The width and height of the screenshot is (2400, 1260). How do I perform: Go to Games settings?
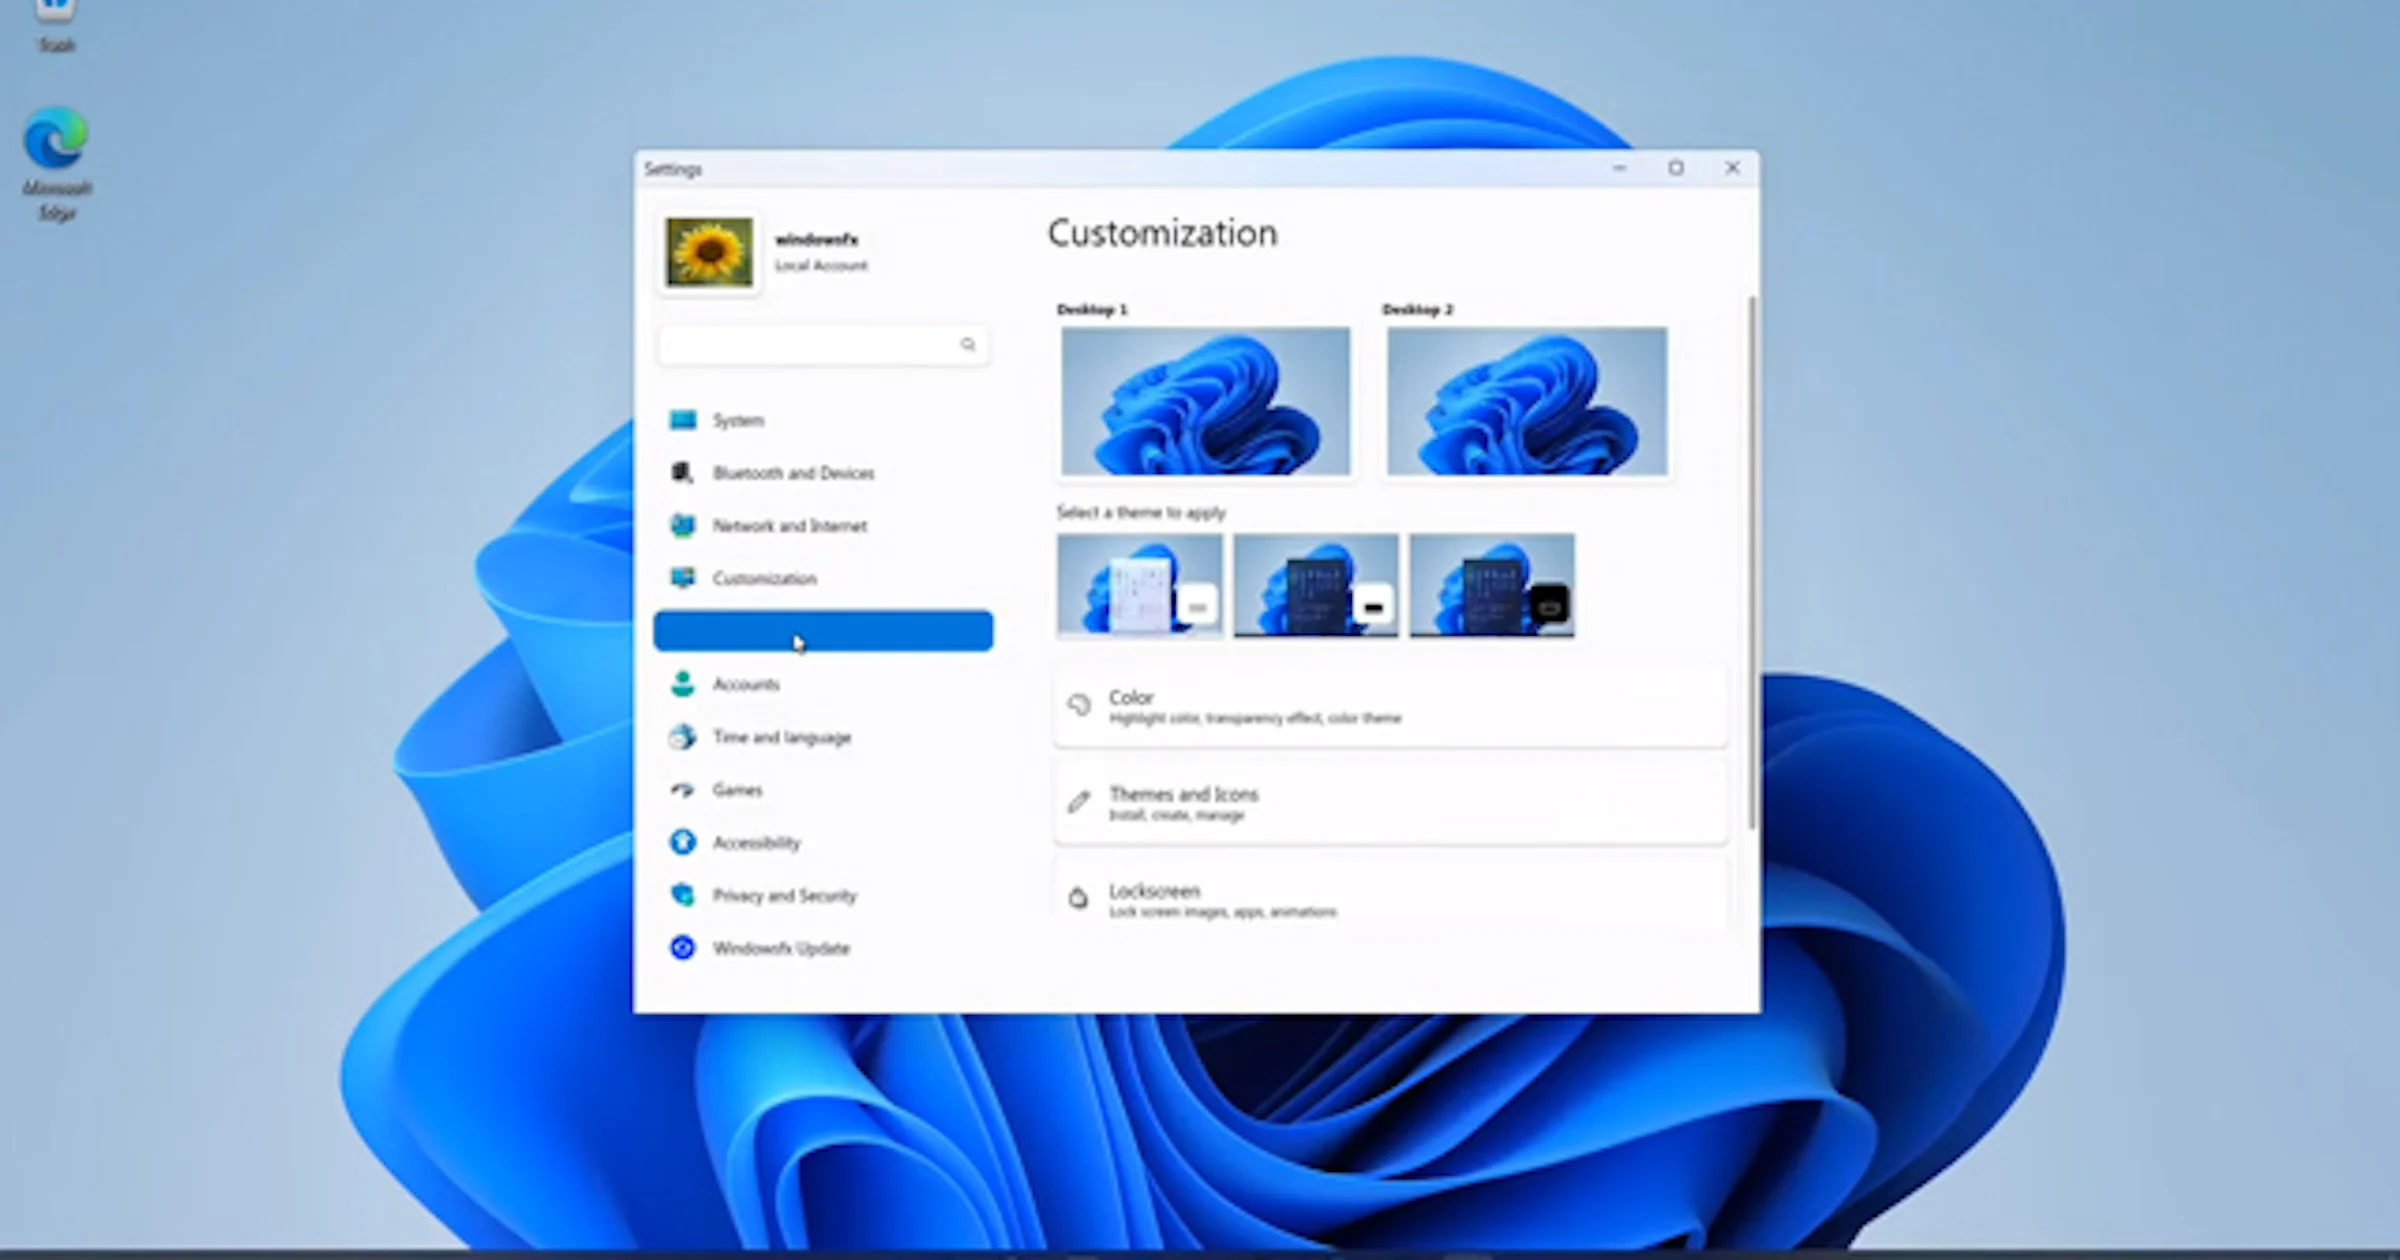[823, 790]
